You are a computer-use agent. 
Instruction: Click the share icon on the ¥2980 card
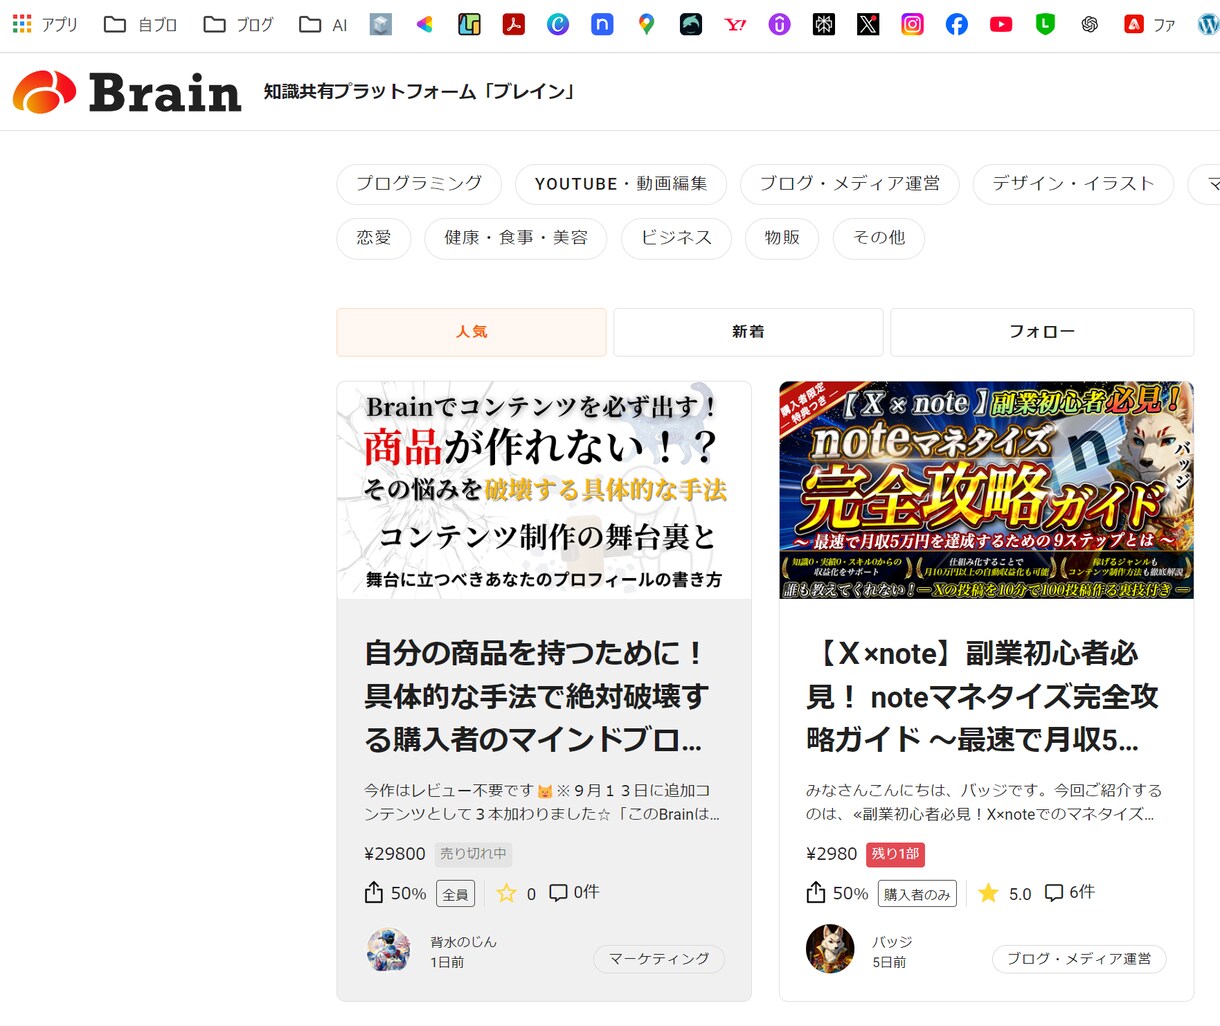click(x=816, y=892)
